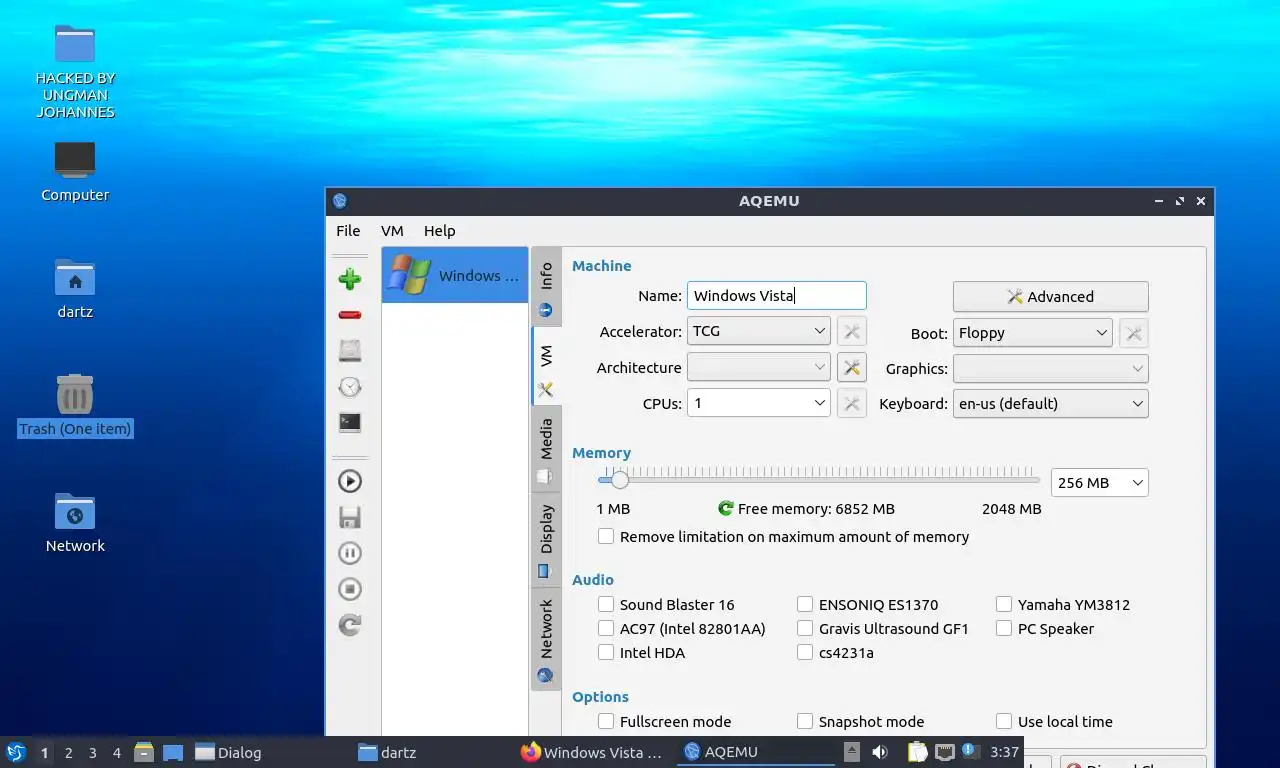Expand the Boot Floppy dropdown

click(1033, 333)
